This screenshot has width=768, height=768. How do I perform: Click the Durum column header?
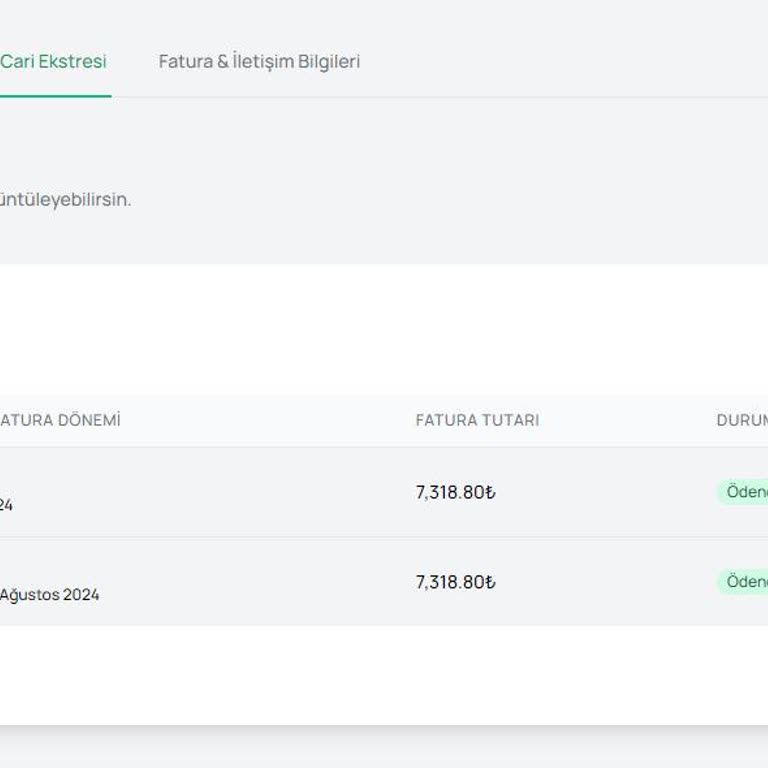pos(742,420)
